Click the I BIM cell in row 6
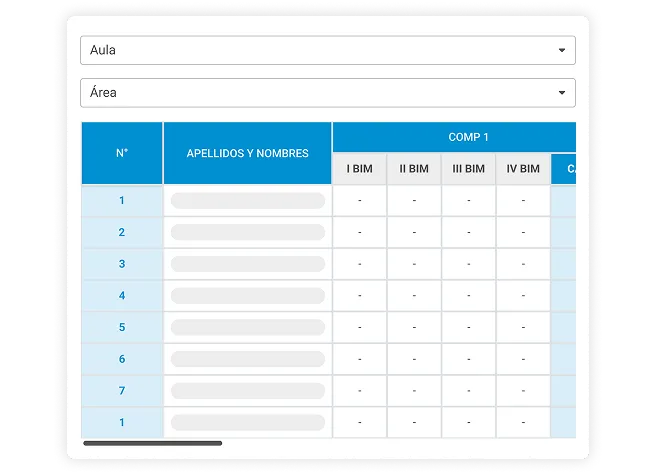This screenshot has width=656, height=475. tap(359, 359)
